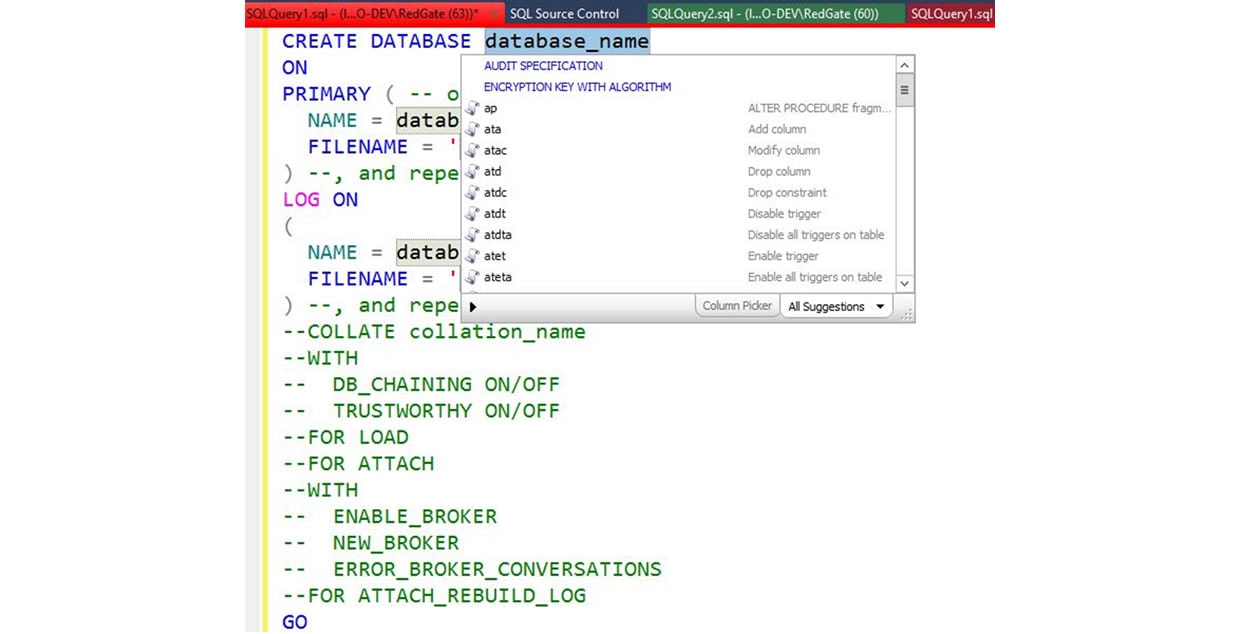Click the 'Modify column' description
Screen dimensions: 1240x634
click(784, 150)
